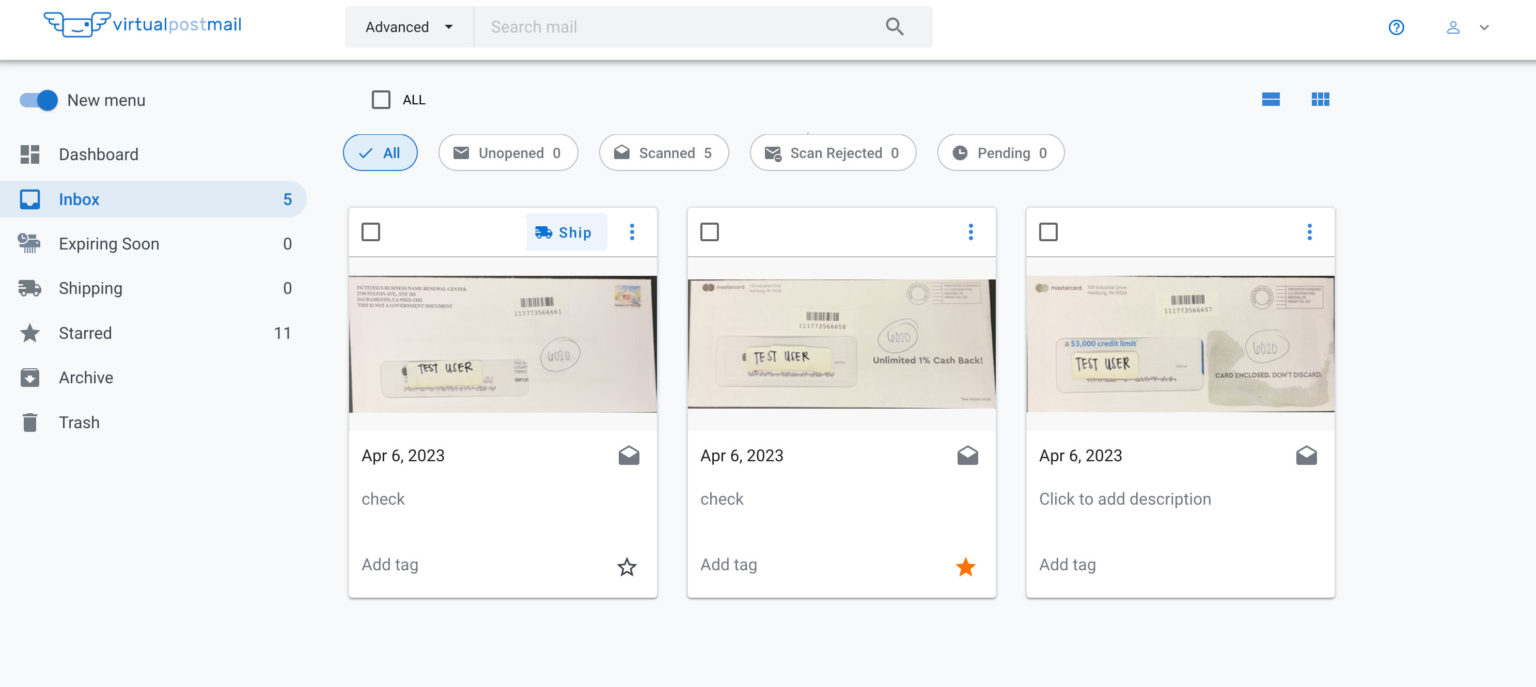
Task: Check the ALL selection checkbox
Action: point(381,99)
